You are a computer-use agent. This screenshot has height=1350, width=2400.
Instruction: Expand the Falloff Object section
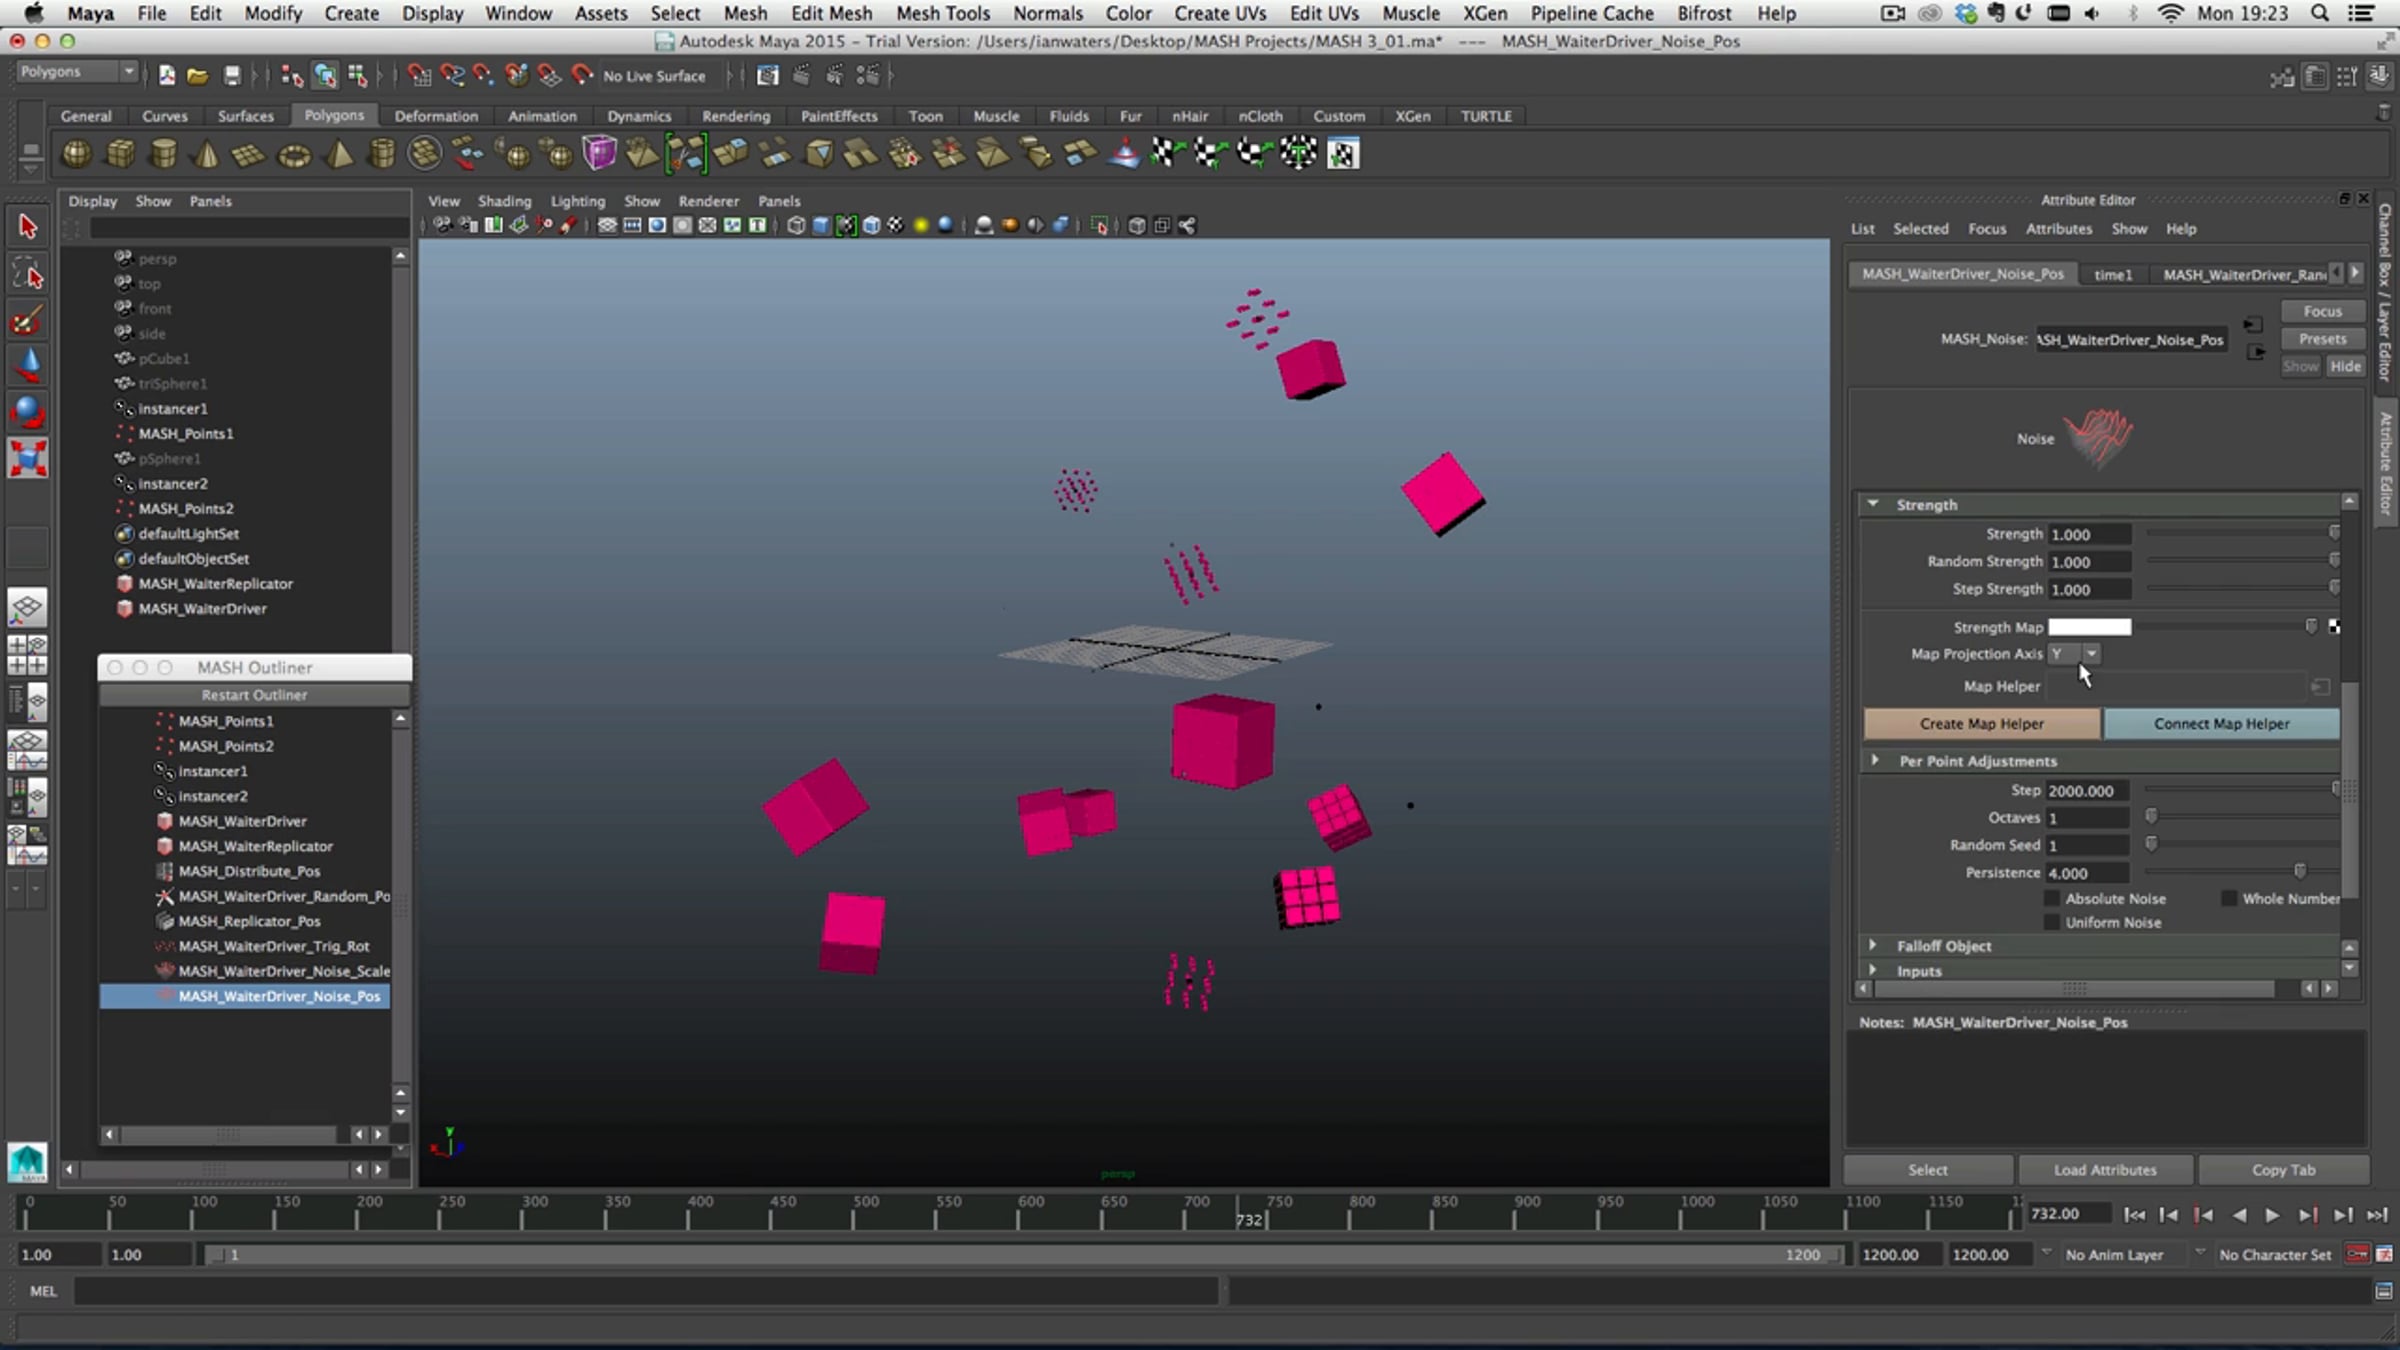click(1873, 945)
